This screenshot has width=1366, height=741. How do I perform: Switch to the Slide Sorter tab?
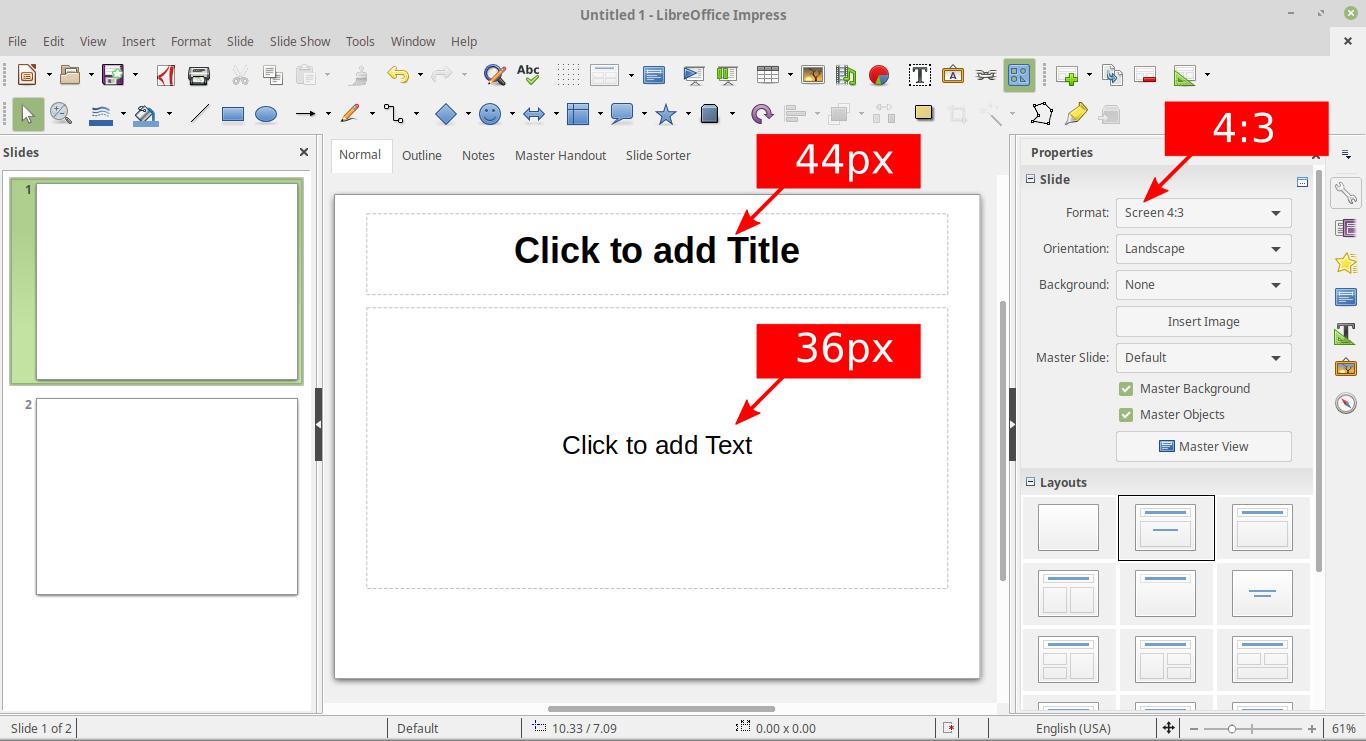[x=658, y=155]
